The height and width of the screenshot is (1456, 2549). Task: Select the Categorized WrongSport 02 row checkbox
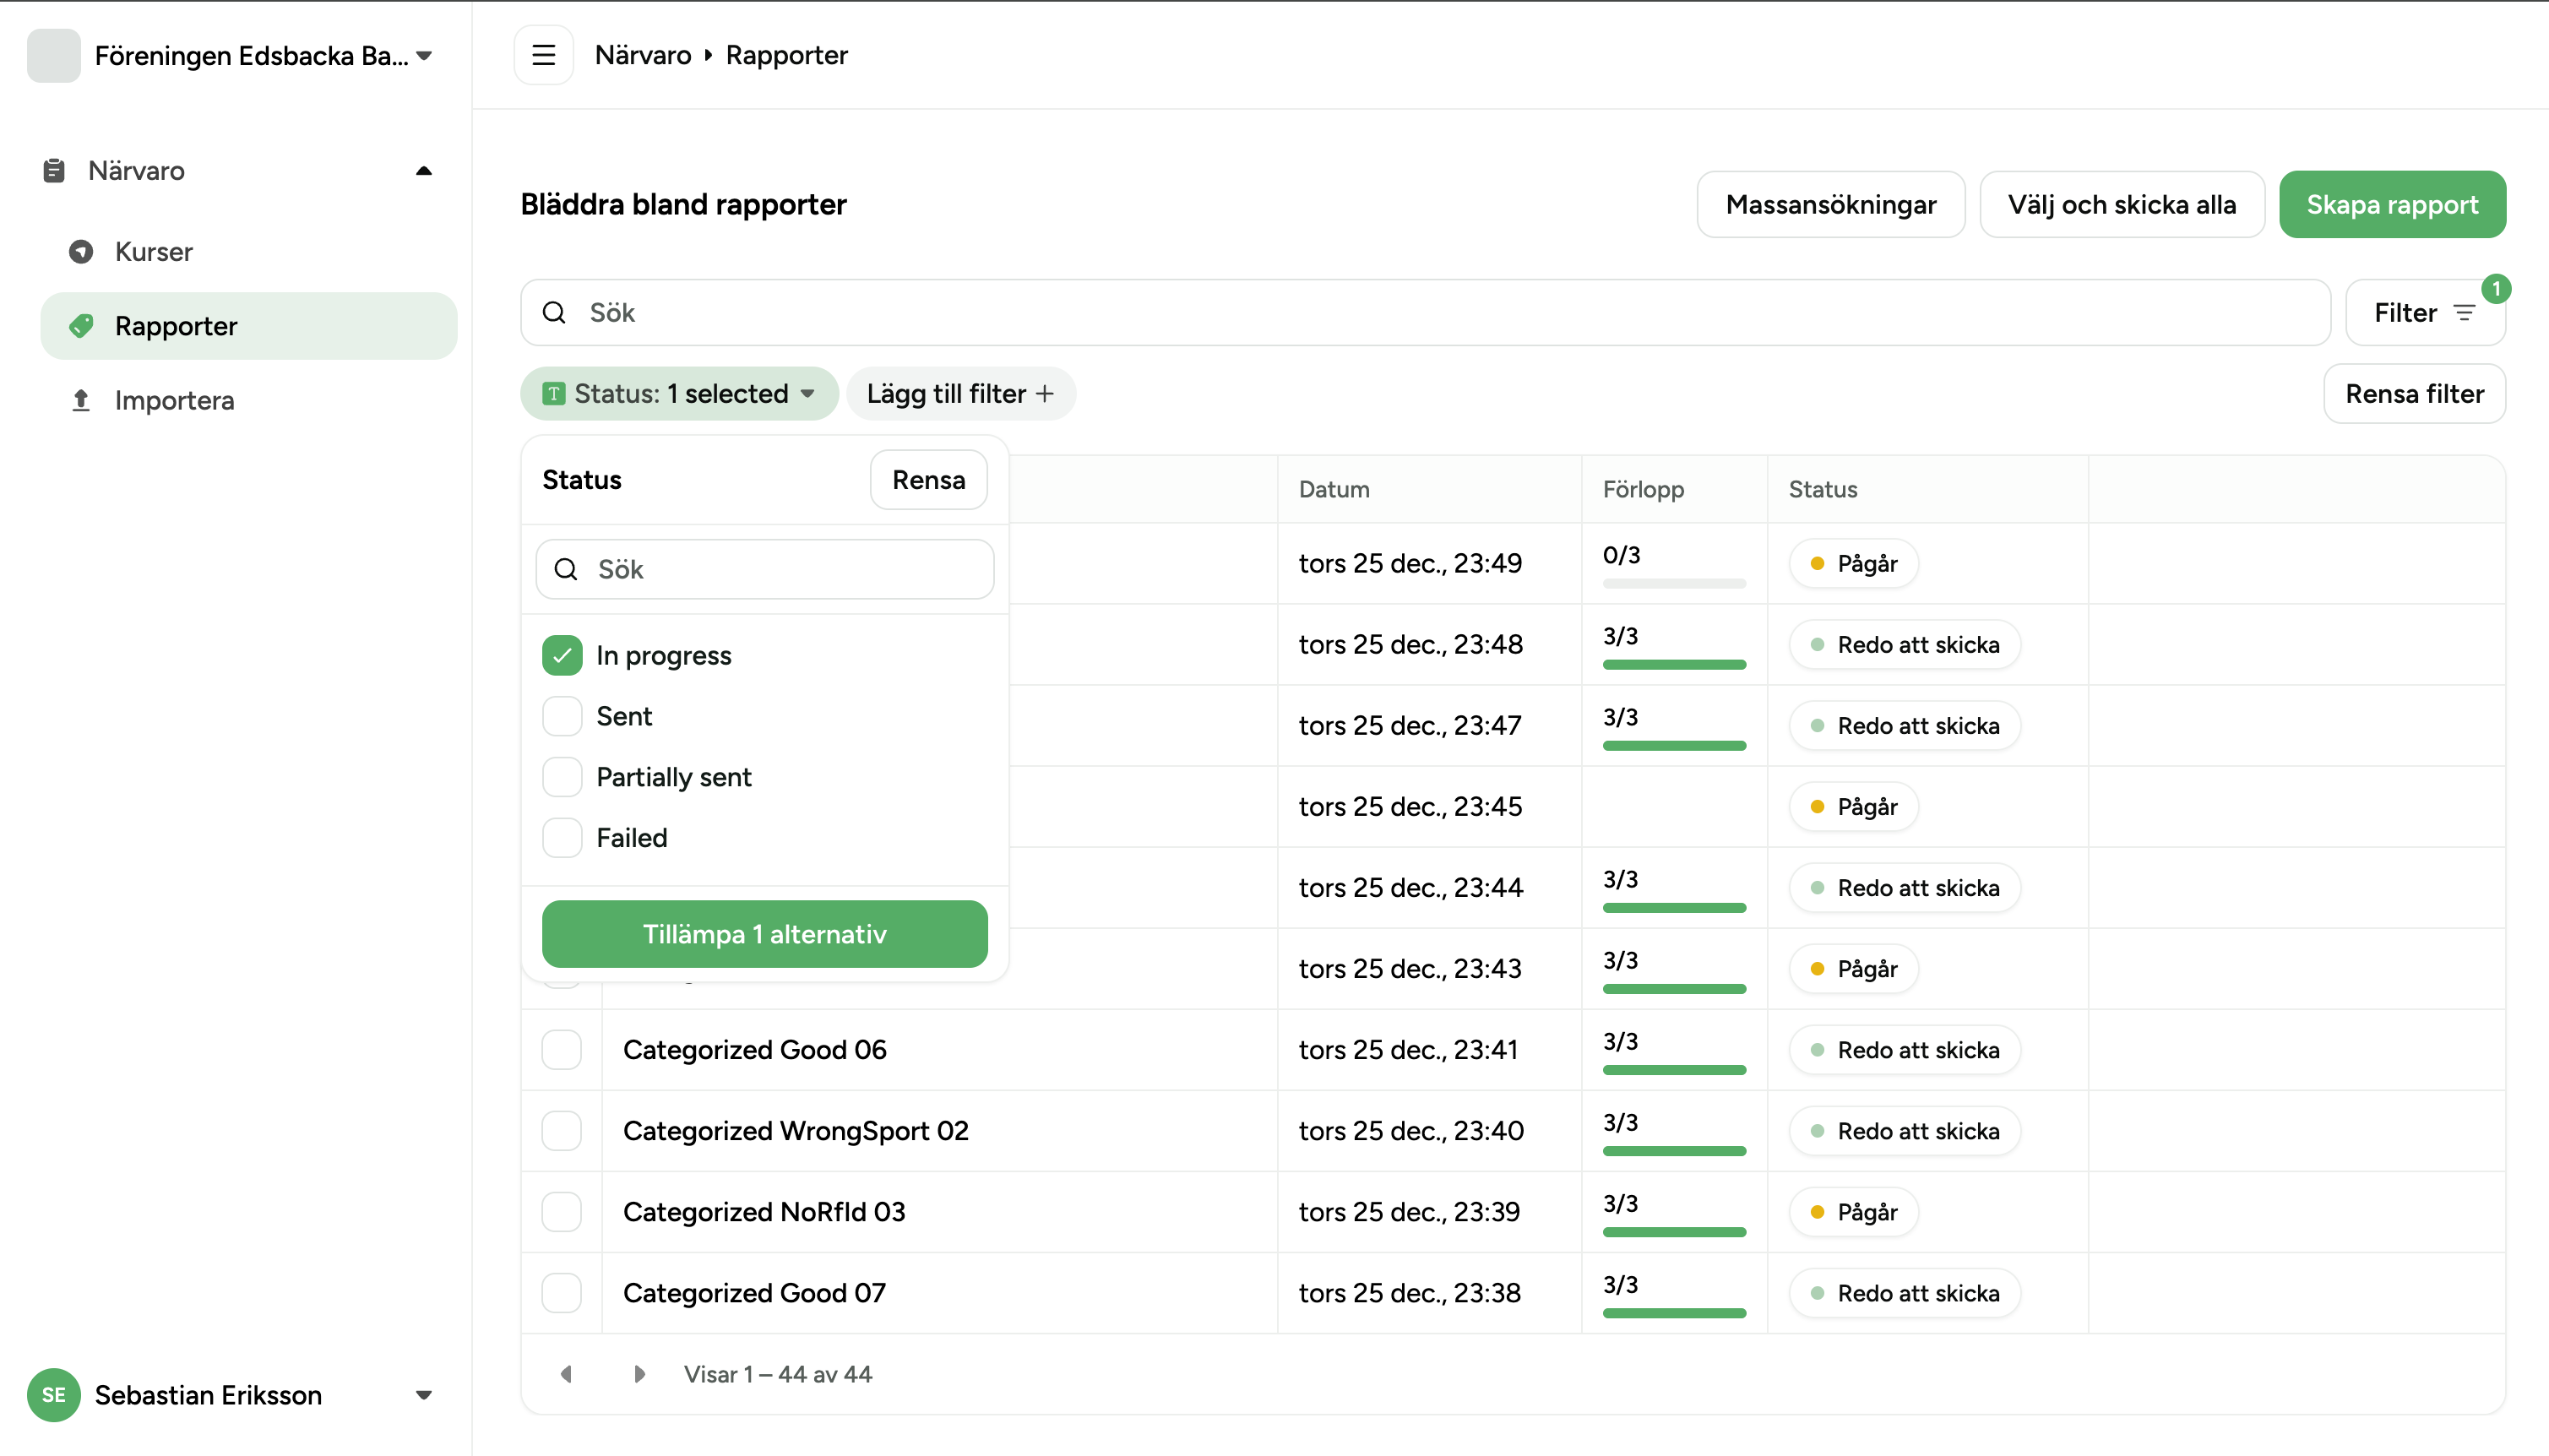pyautogui.click(x=562, y=1131)
